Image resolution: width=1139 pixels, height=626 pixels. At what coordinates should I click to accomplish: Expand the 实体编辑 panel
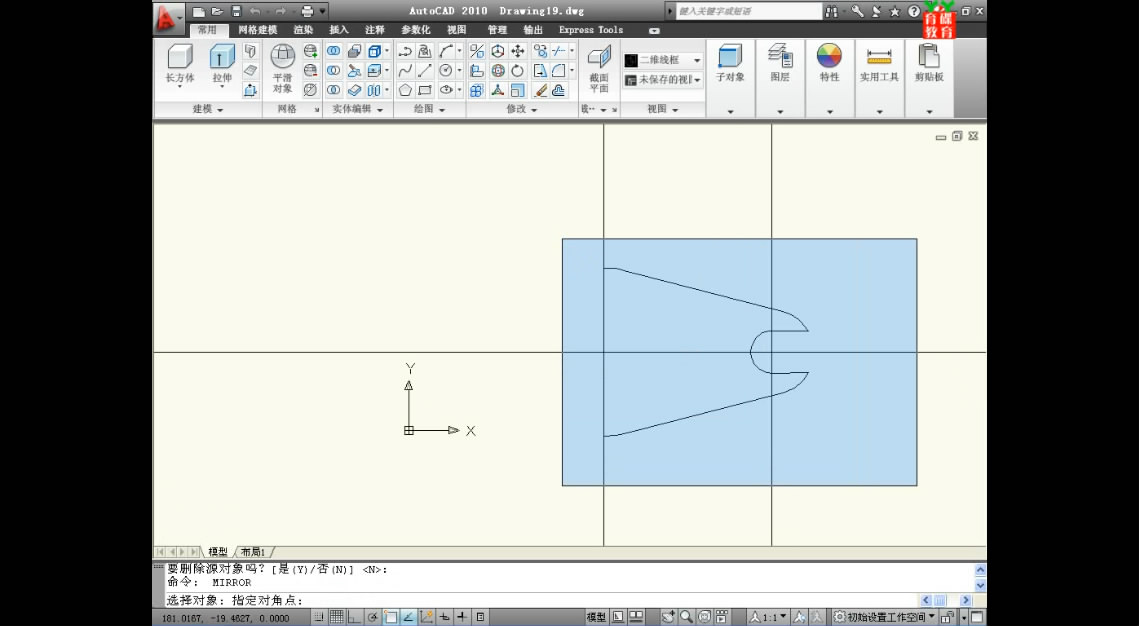pos(357,109)
